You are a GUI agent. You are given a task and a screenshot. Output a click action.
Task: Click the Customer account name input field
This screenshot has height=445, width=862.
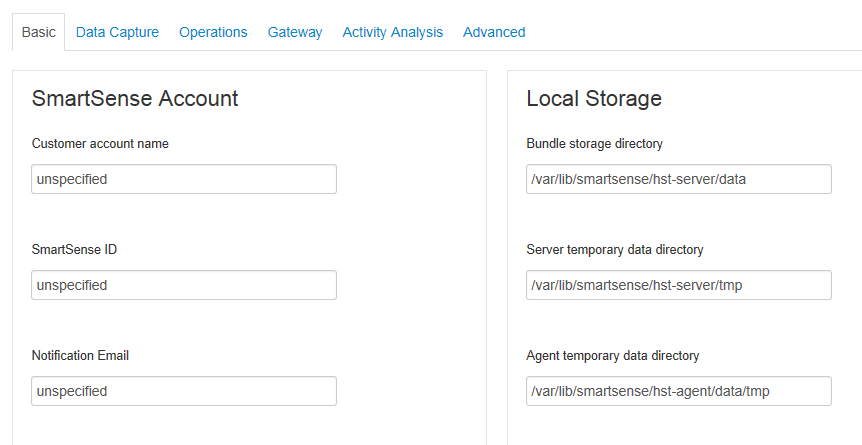tap(184, 179)
